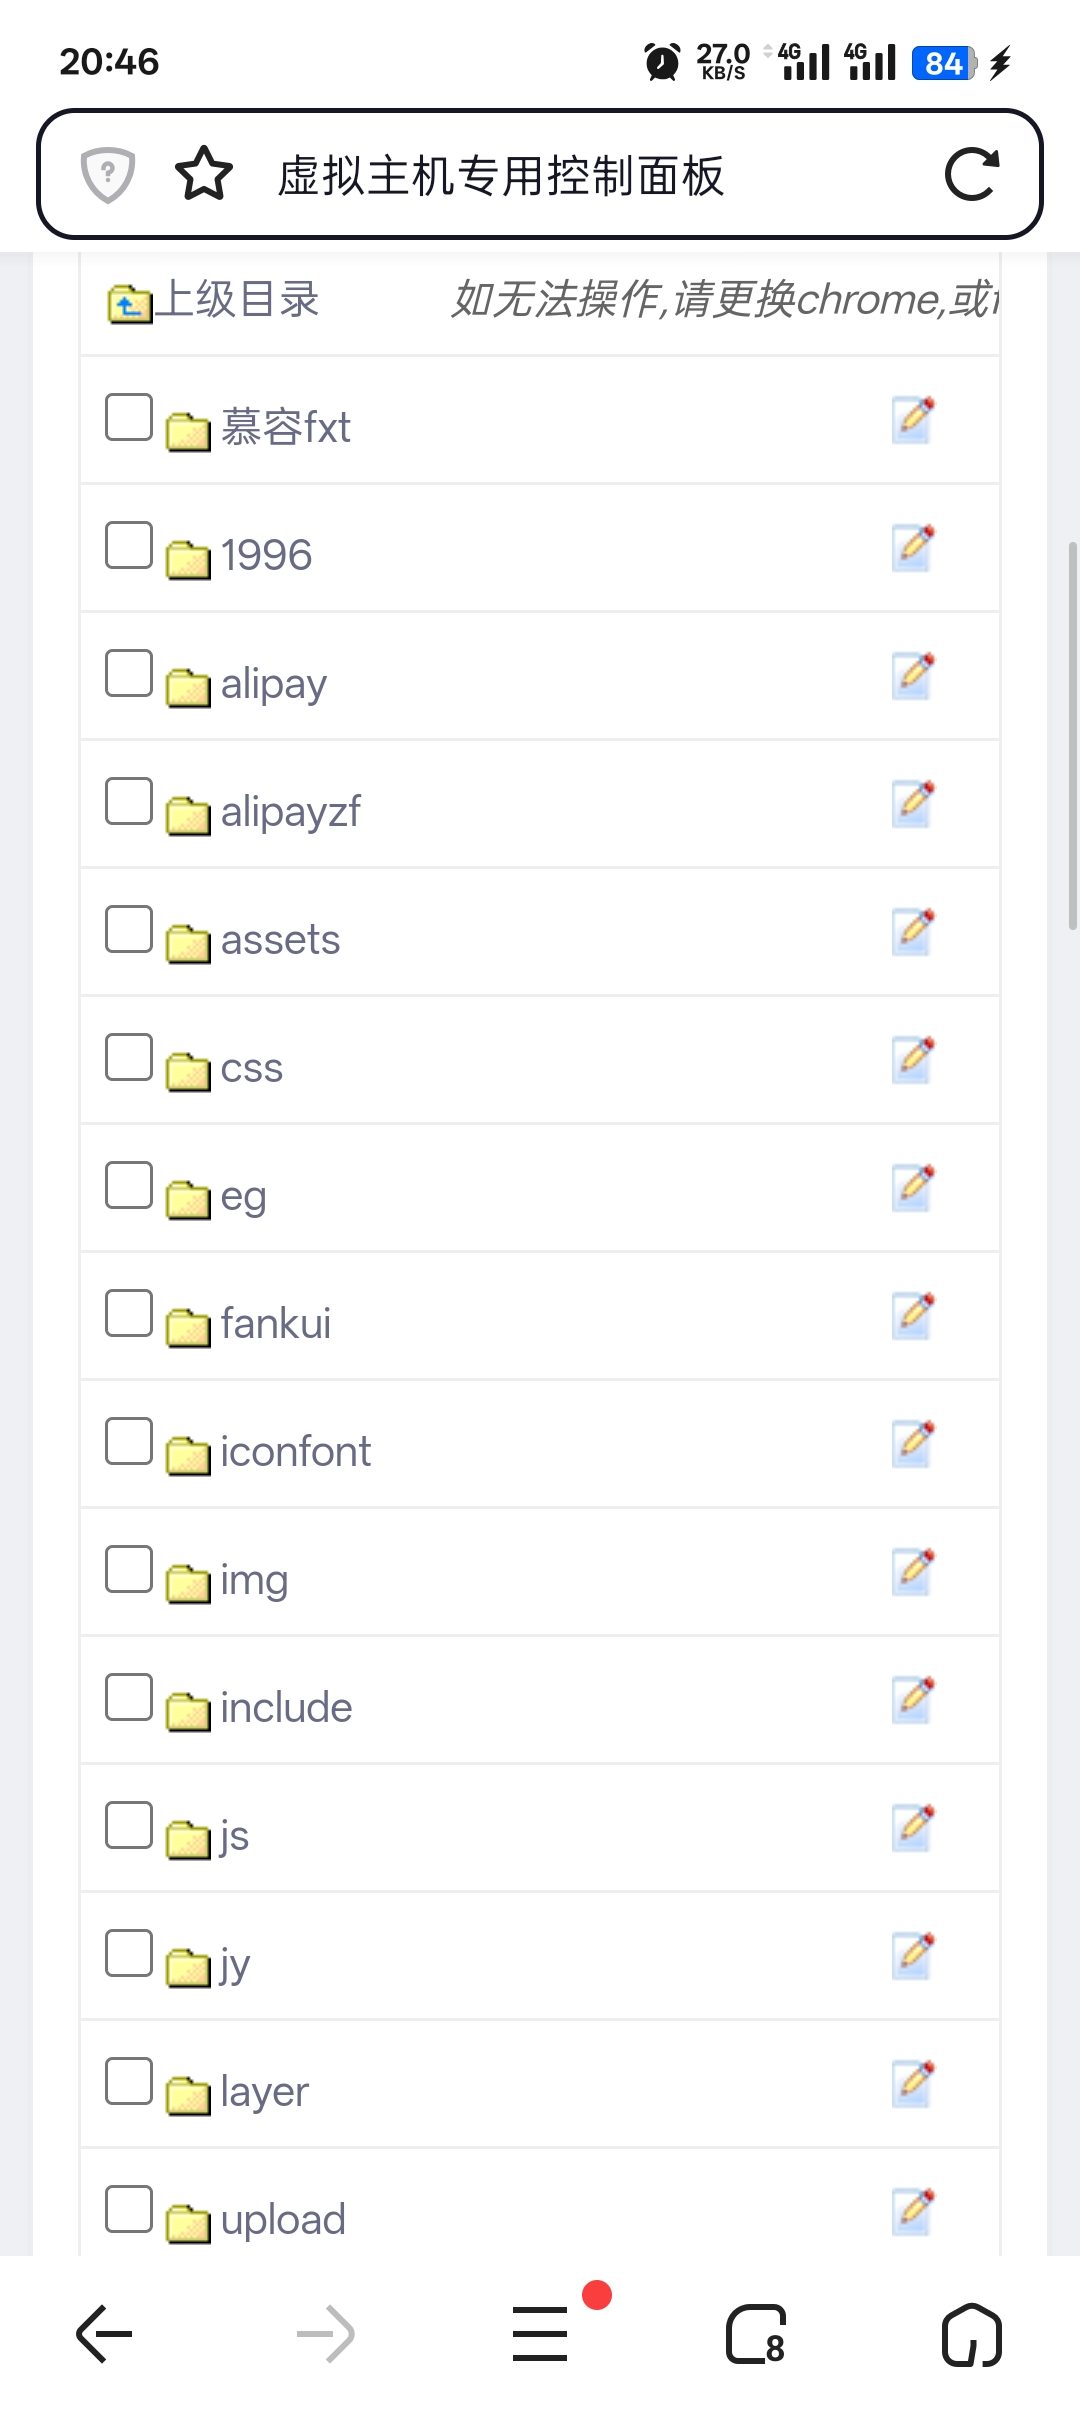The width and height of the screenshot is (1080, 2412).
Task: Open the fankui folder
Action: (275, 1324)
